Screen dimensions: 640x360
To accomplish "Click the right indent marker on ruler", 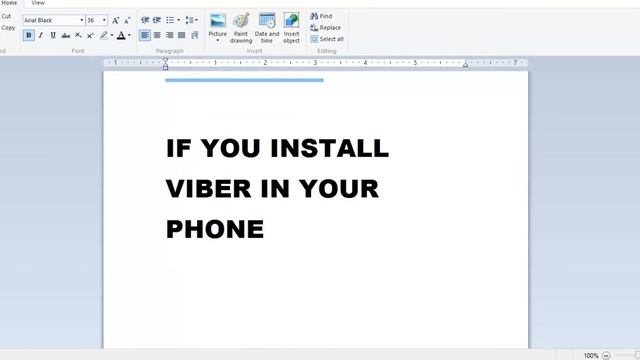I will [465, 64].
